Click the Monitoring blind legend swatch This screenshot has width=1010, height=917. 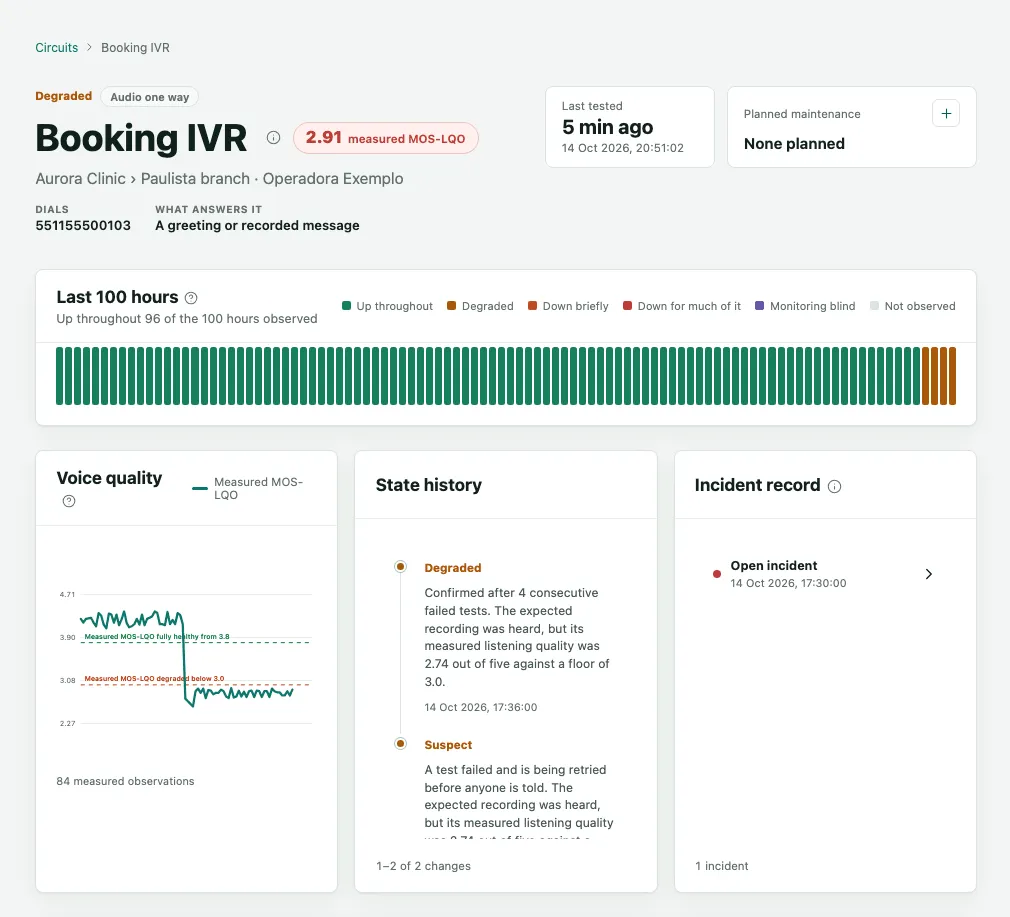(x=759, y=306)
